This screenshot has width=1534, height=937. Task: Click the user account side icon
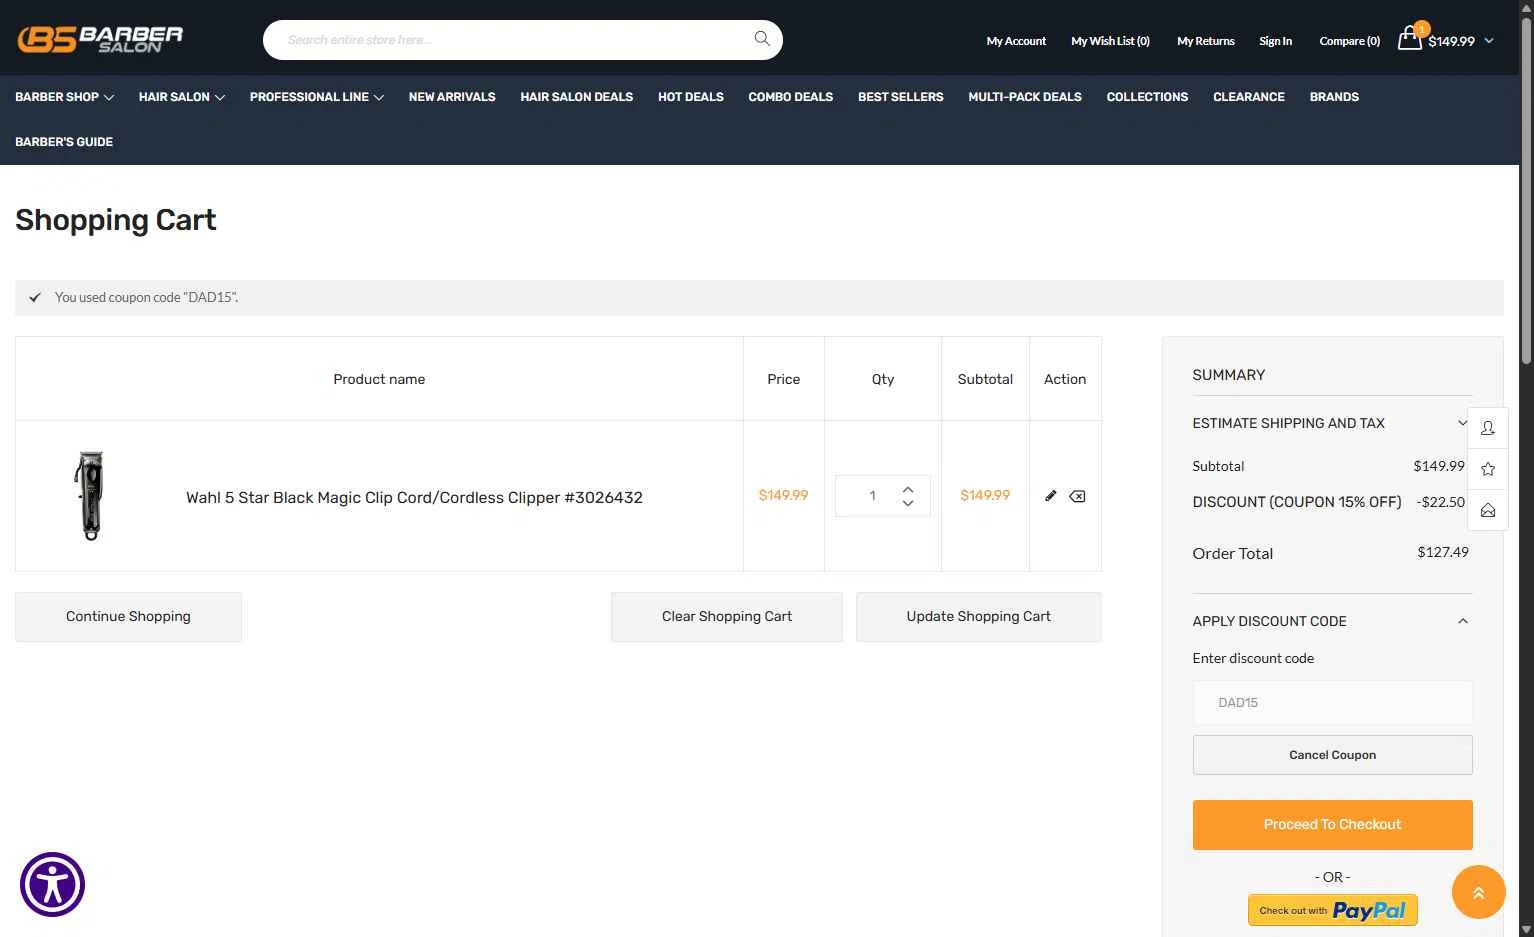click(1488, 428)
